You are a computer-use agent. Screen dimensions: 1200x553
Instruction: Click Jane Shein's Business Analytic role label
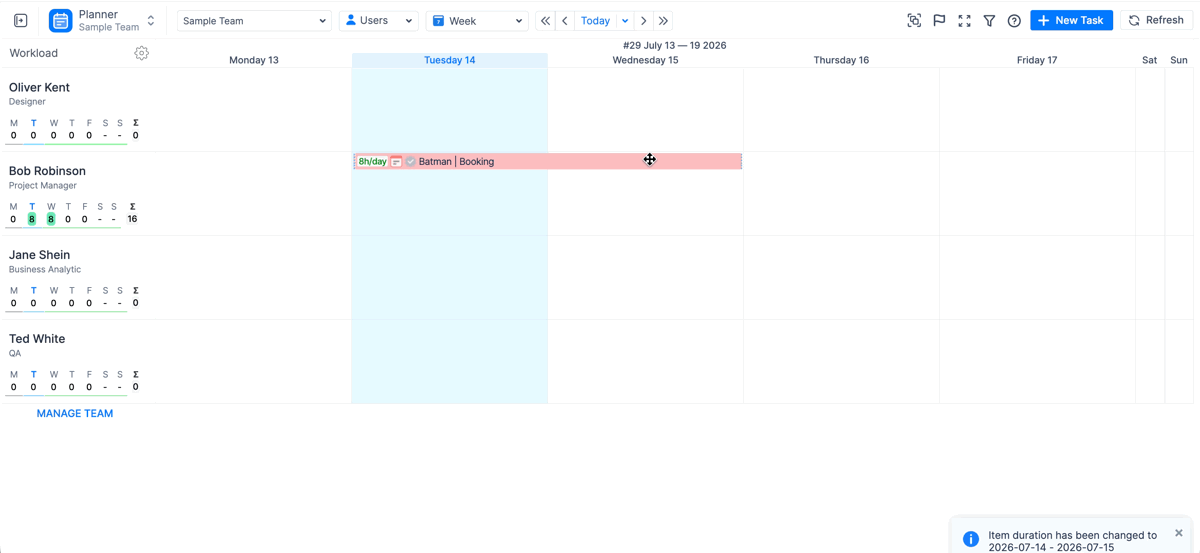click(45, 270)
